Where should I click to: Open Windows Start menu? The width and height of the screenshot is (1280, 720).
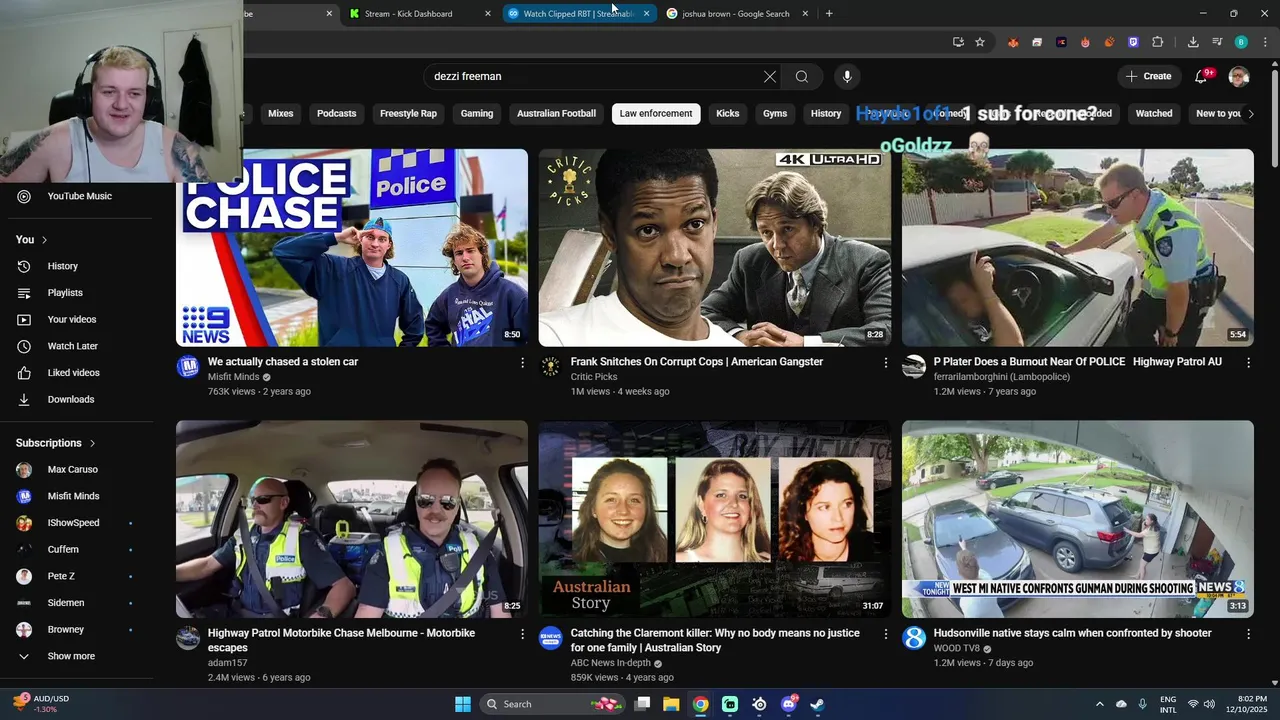[463, 704]
